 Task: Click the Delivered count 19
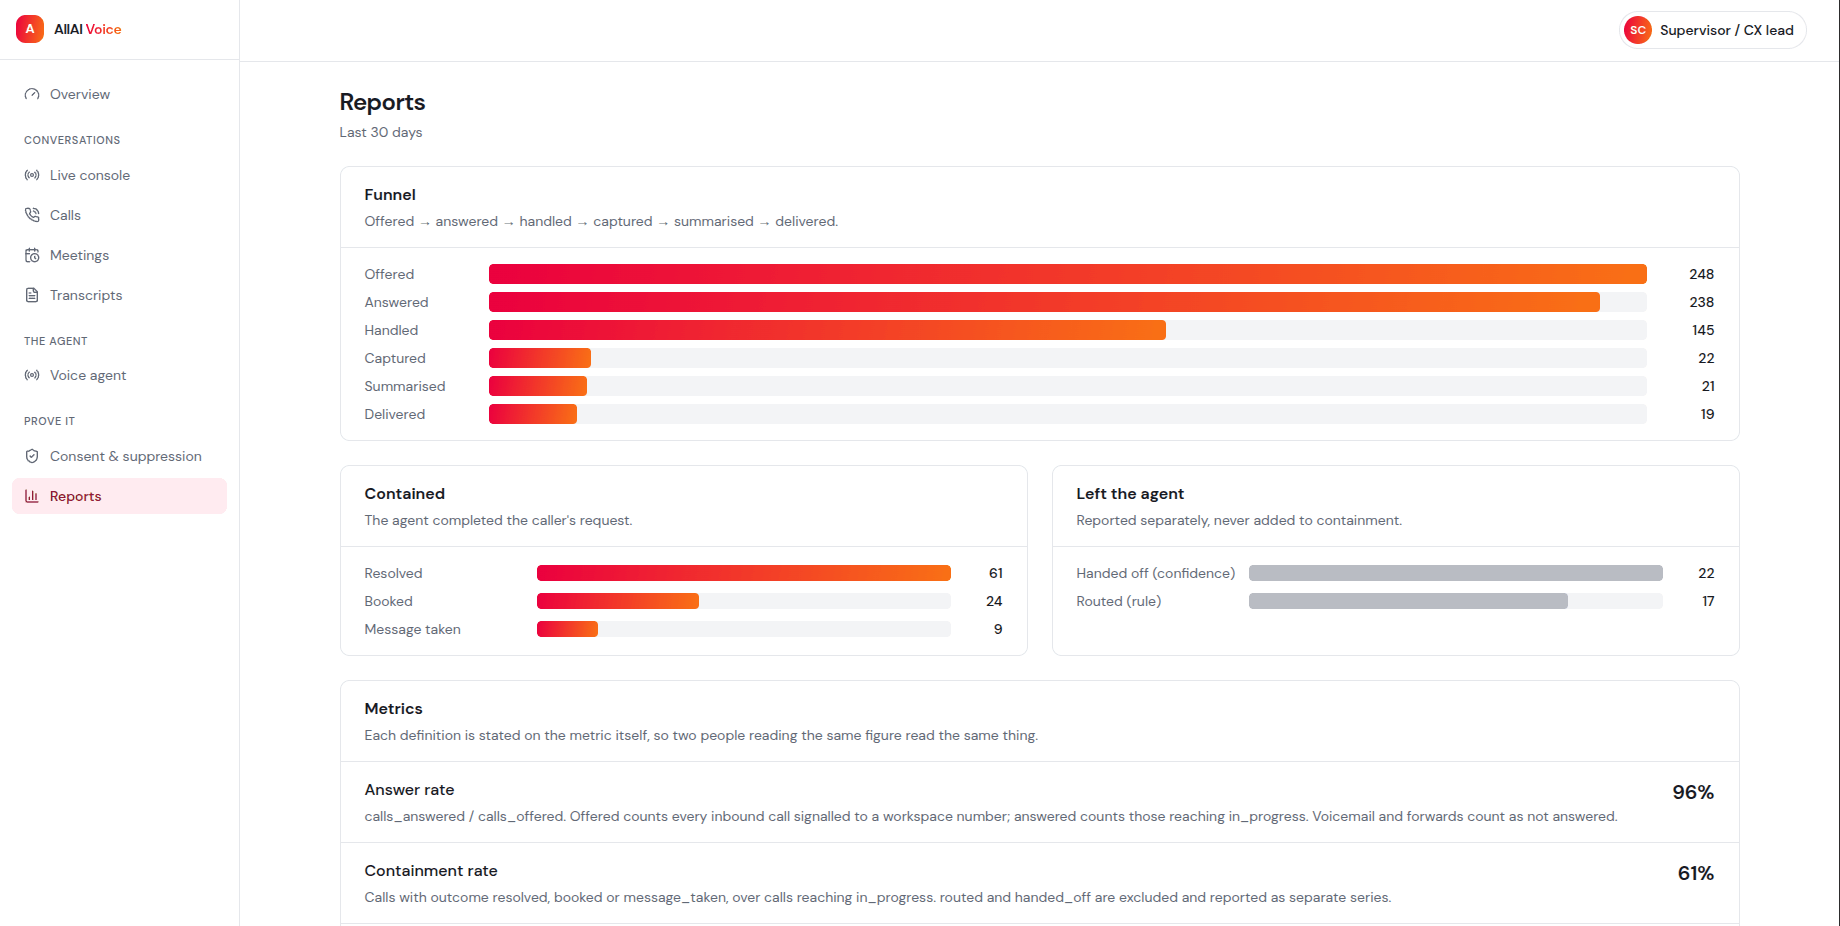point(1707,414)
